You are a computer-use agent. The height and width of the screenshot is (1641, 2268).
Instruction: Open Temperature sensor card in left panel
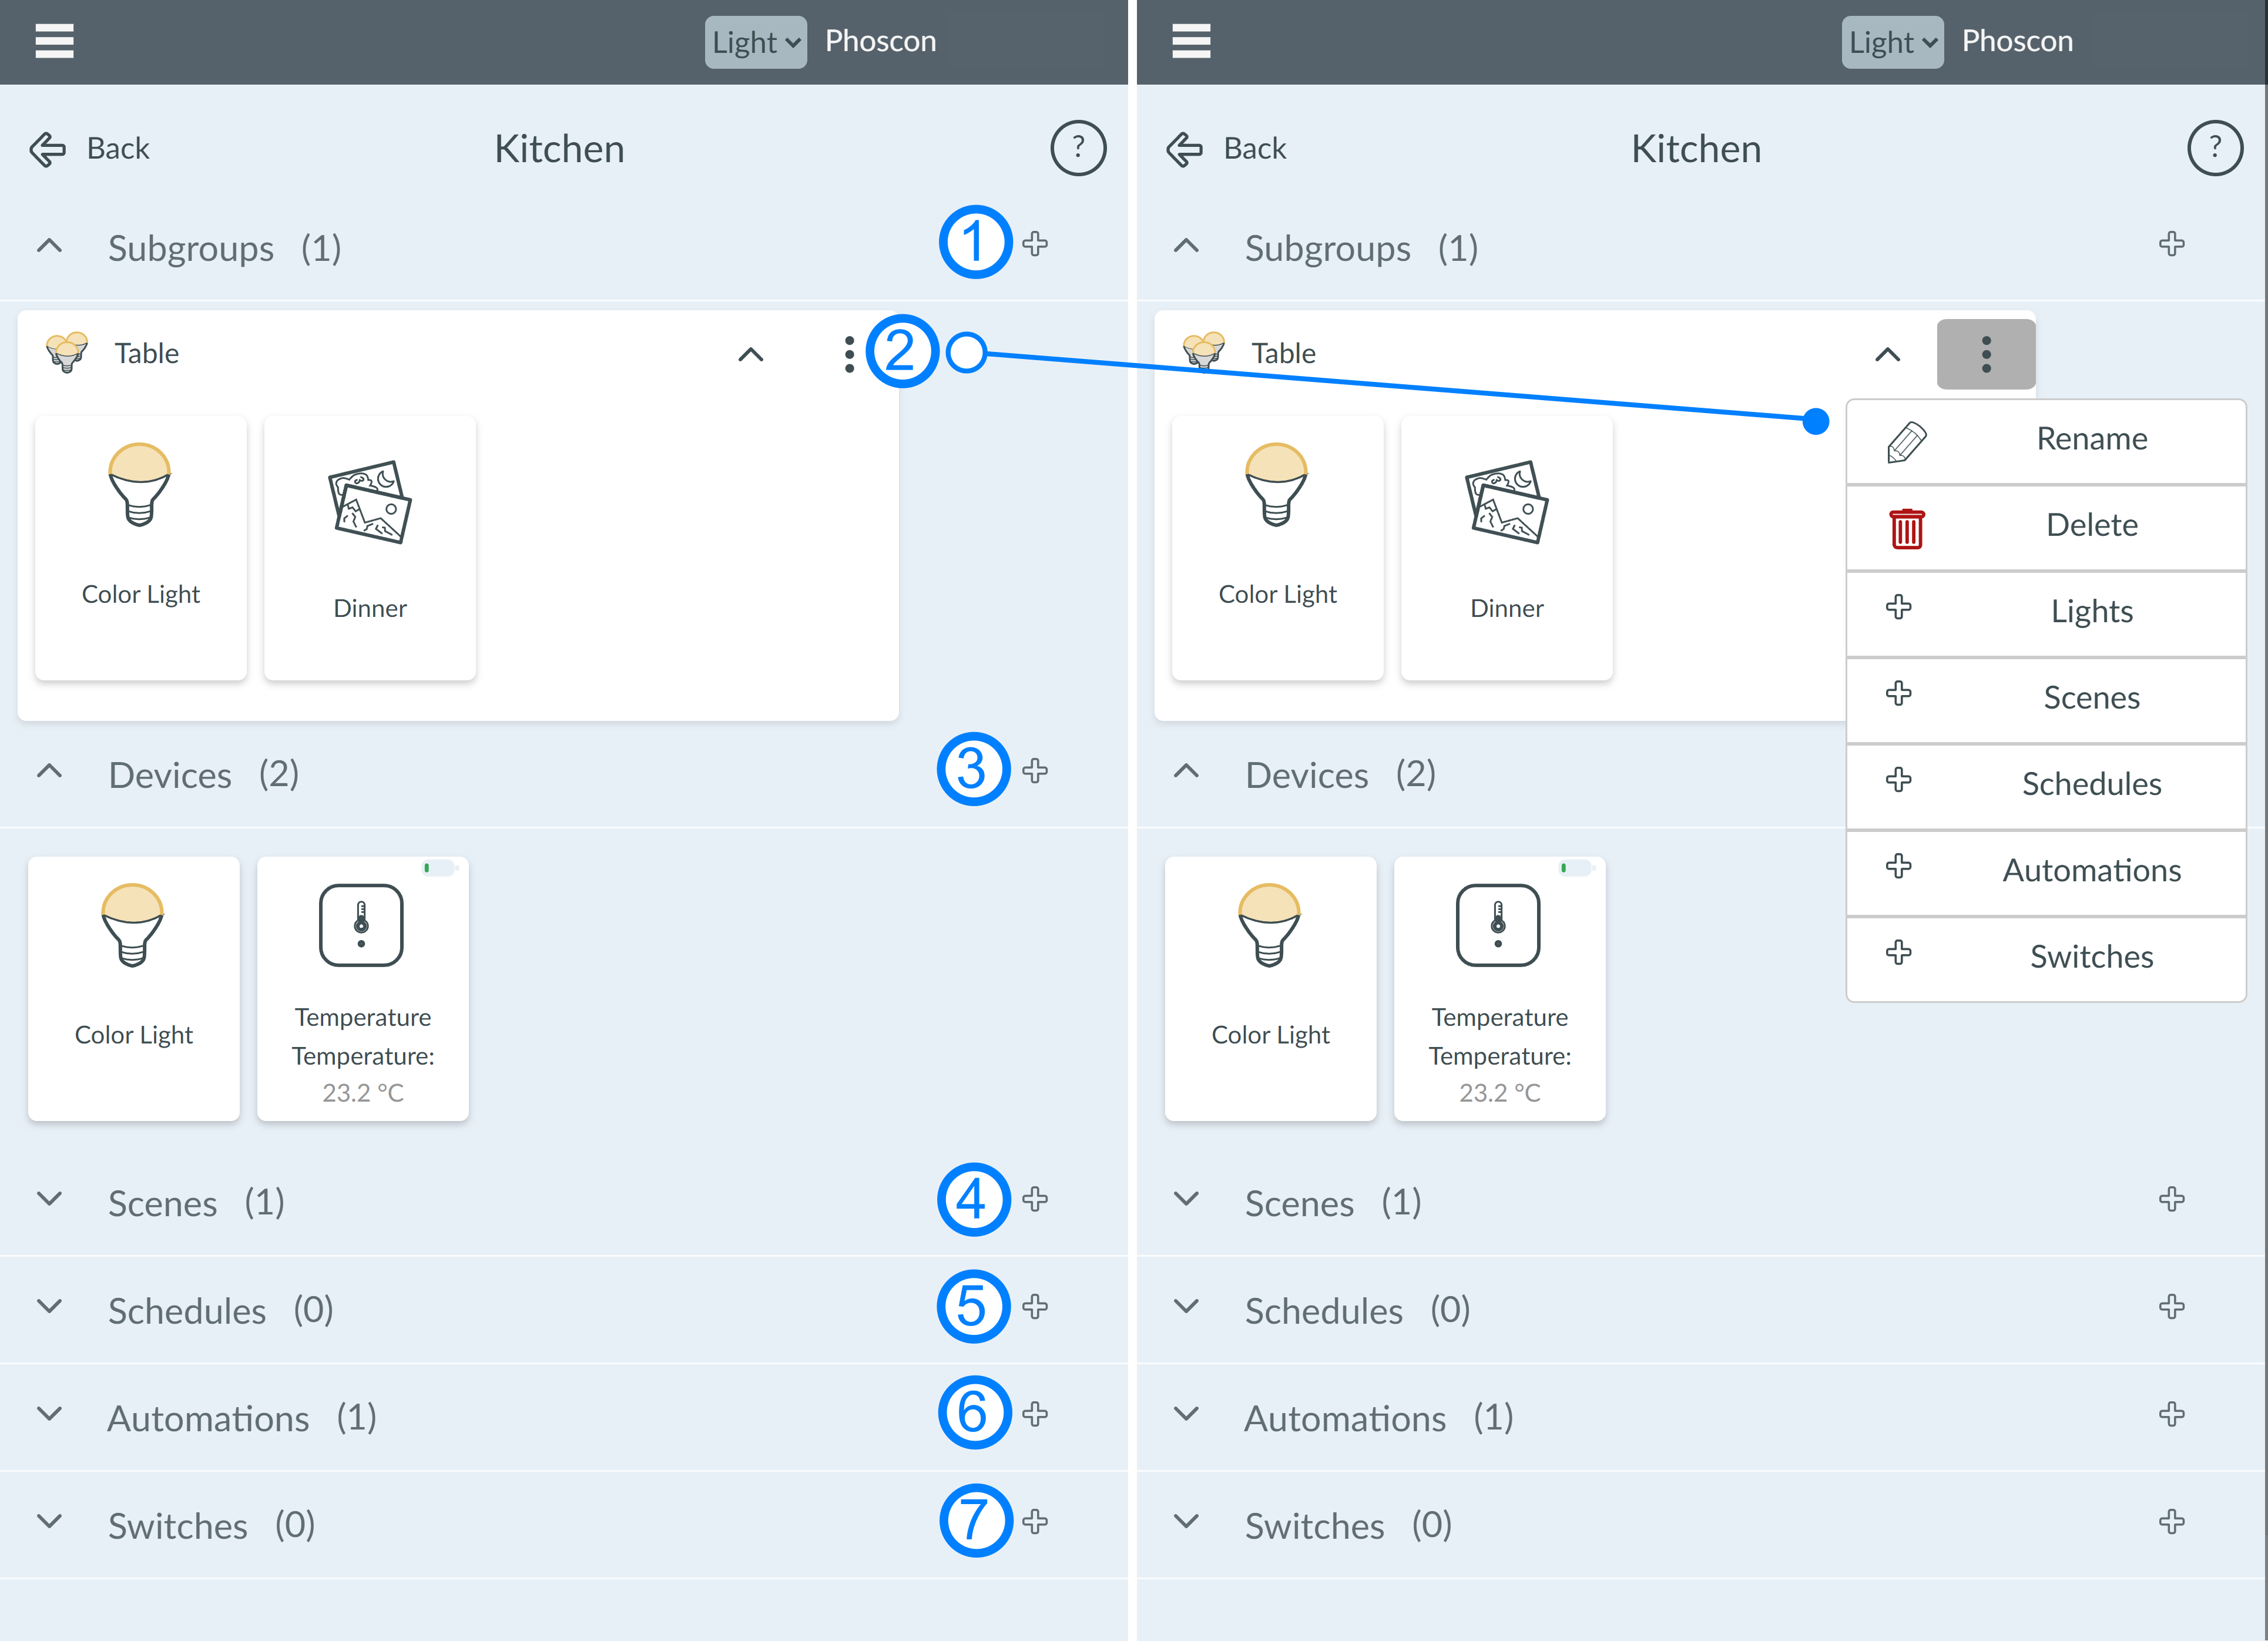click(x=363, y=989)
